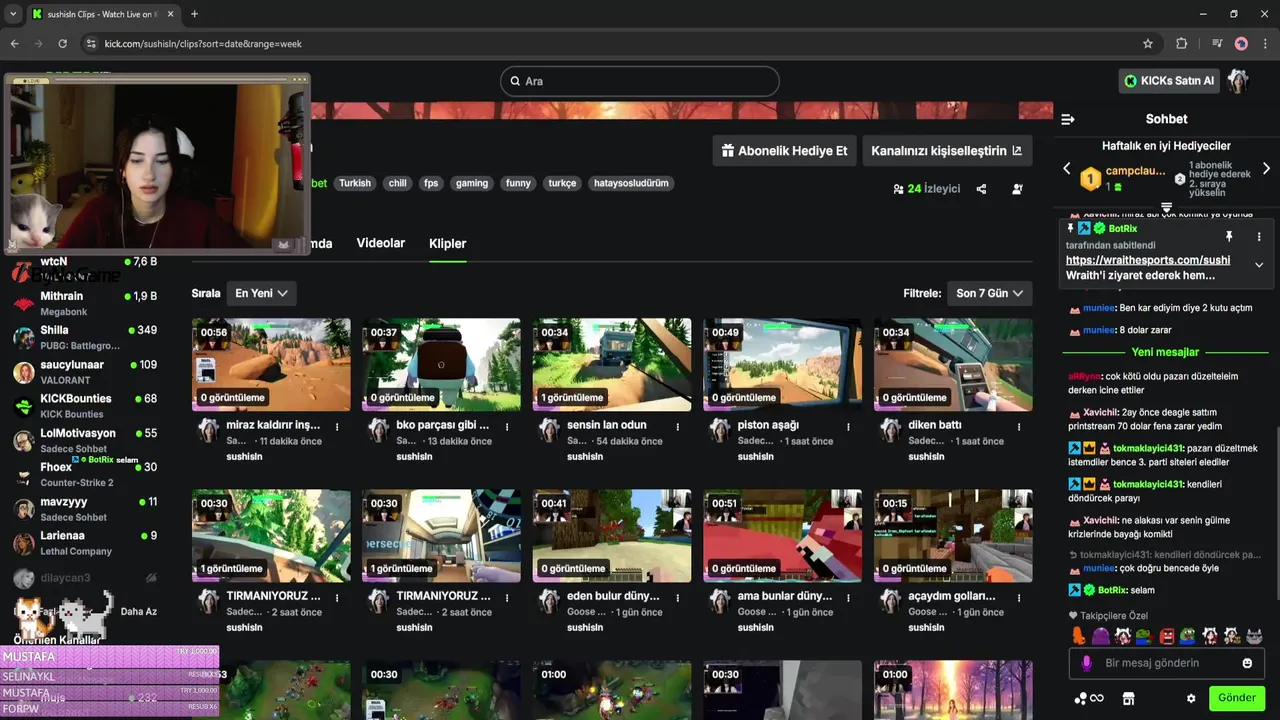
Task: Click the browser back arrow
Action: pos(14,44)
